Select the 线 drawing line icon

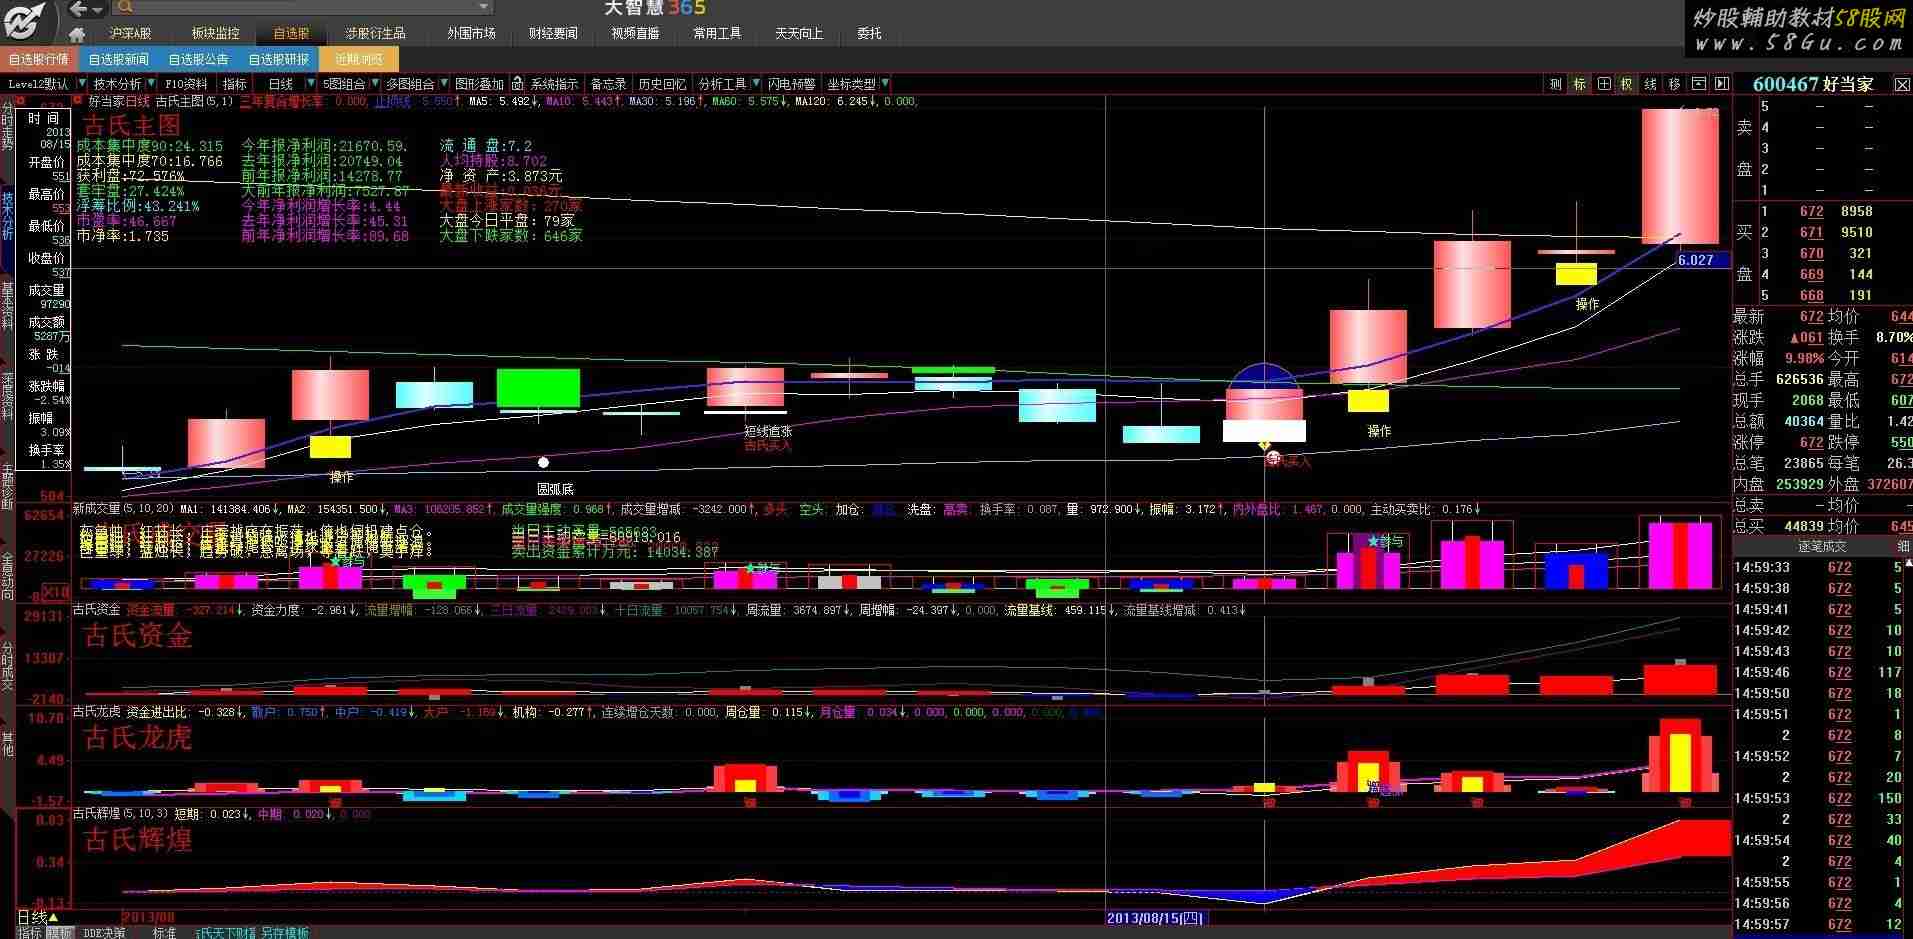pos(1651,84)
